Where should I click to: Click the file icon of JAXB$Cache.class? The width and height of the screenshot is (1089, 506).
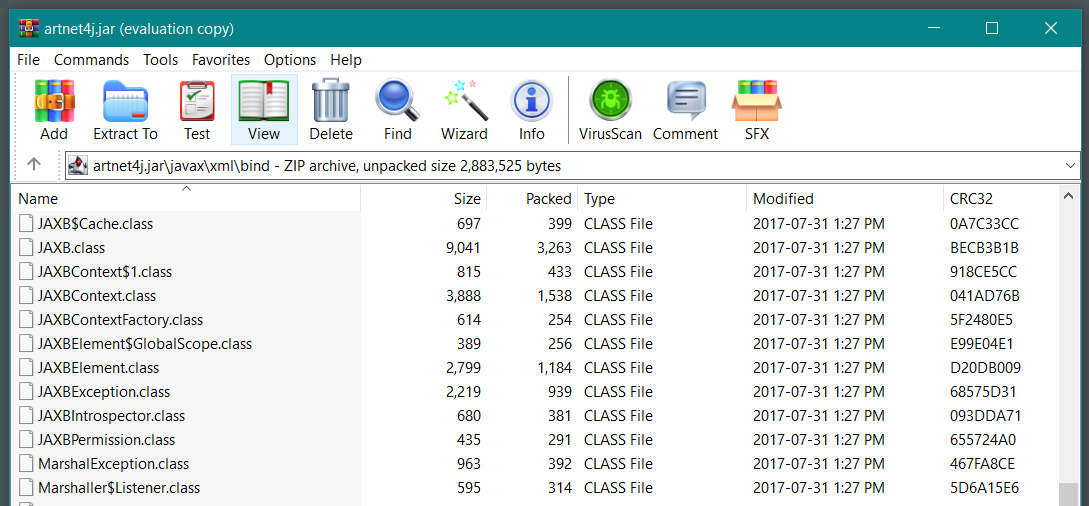(26, 224)
